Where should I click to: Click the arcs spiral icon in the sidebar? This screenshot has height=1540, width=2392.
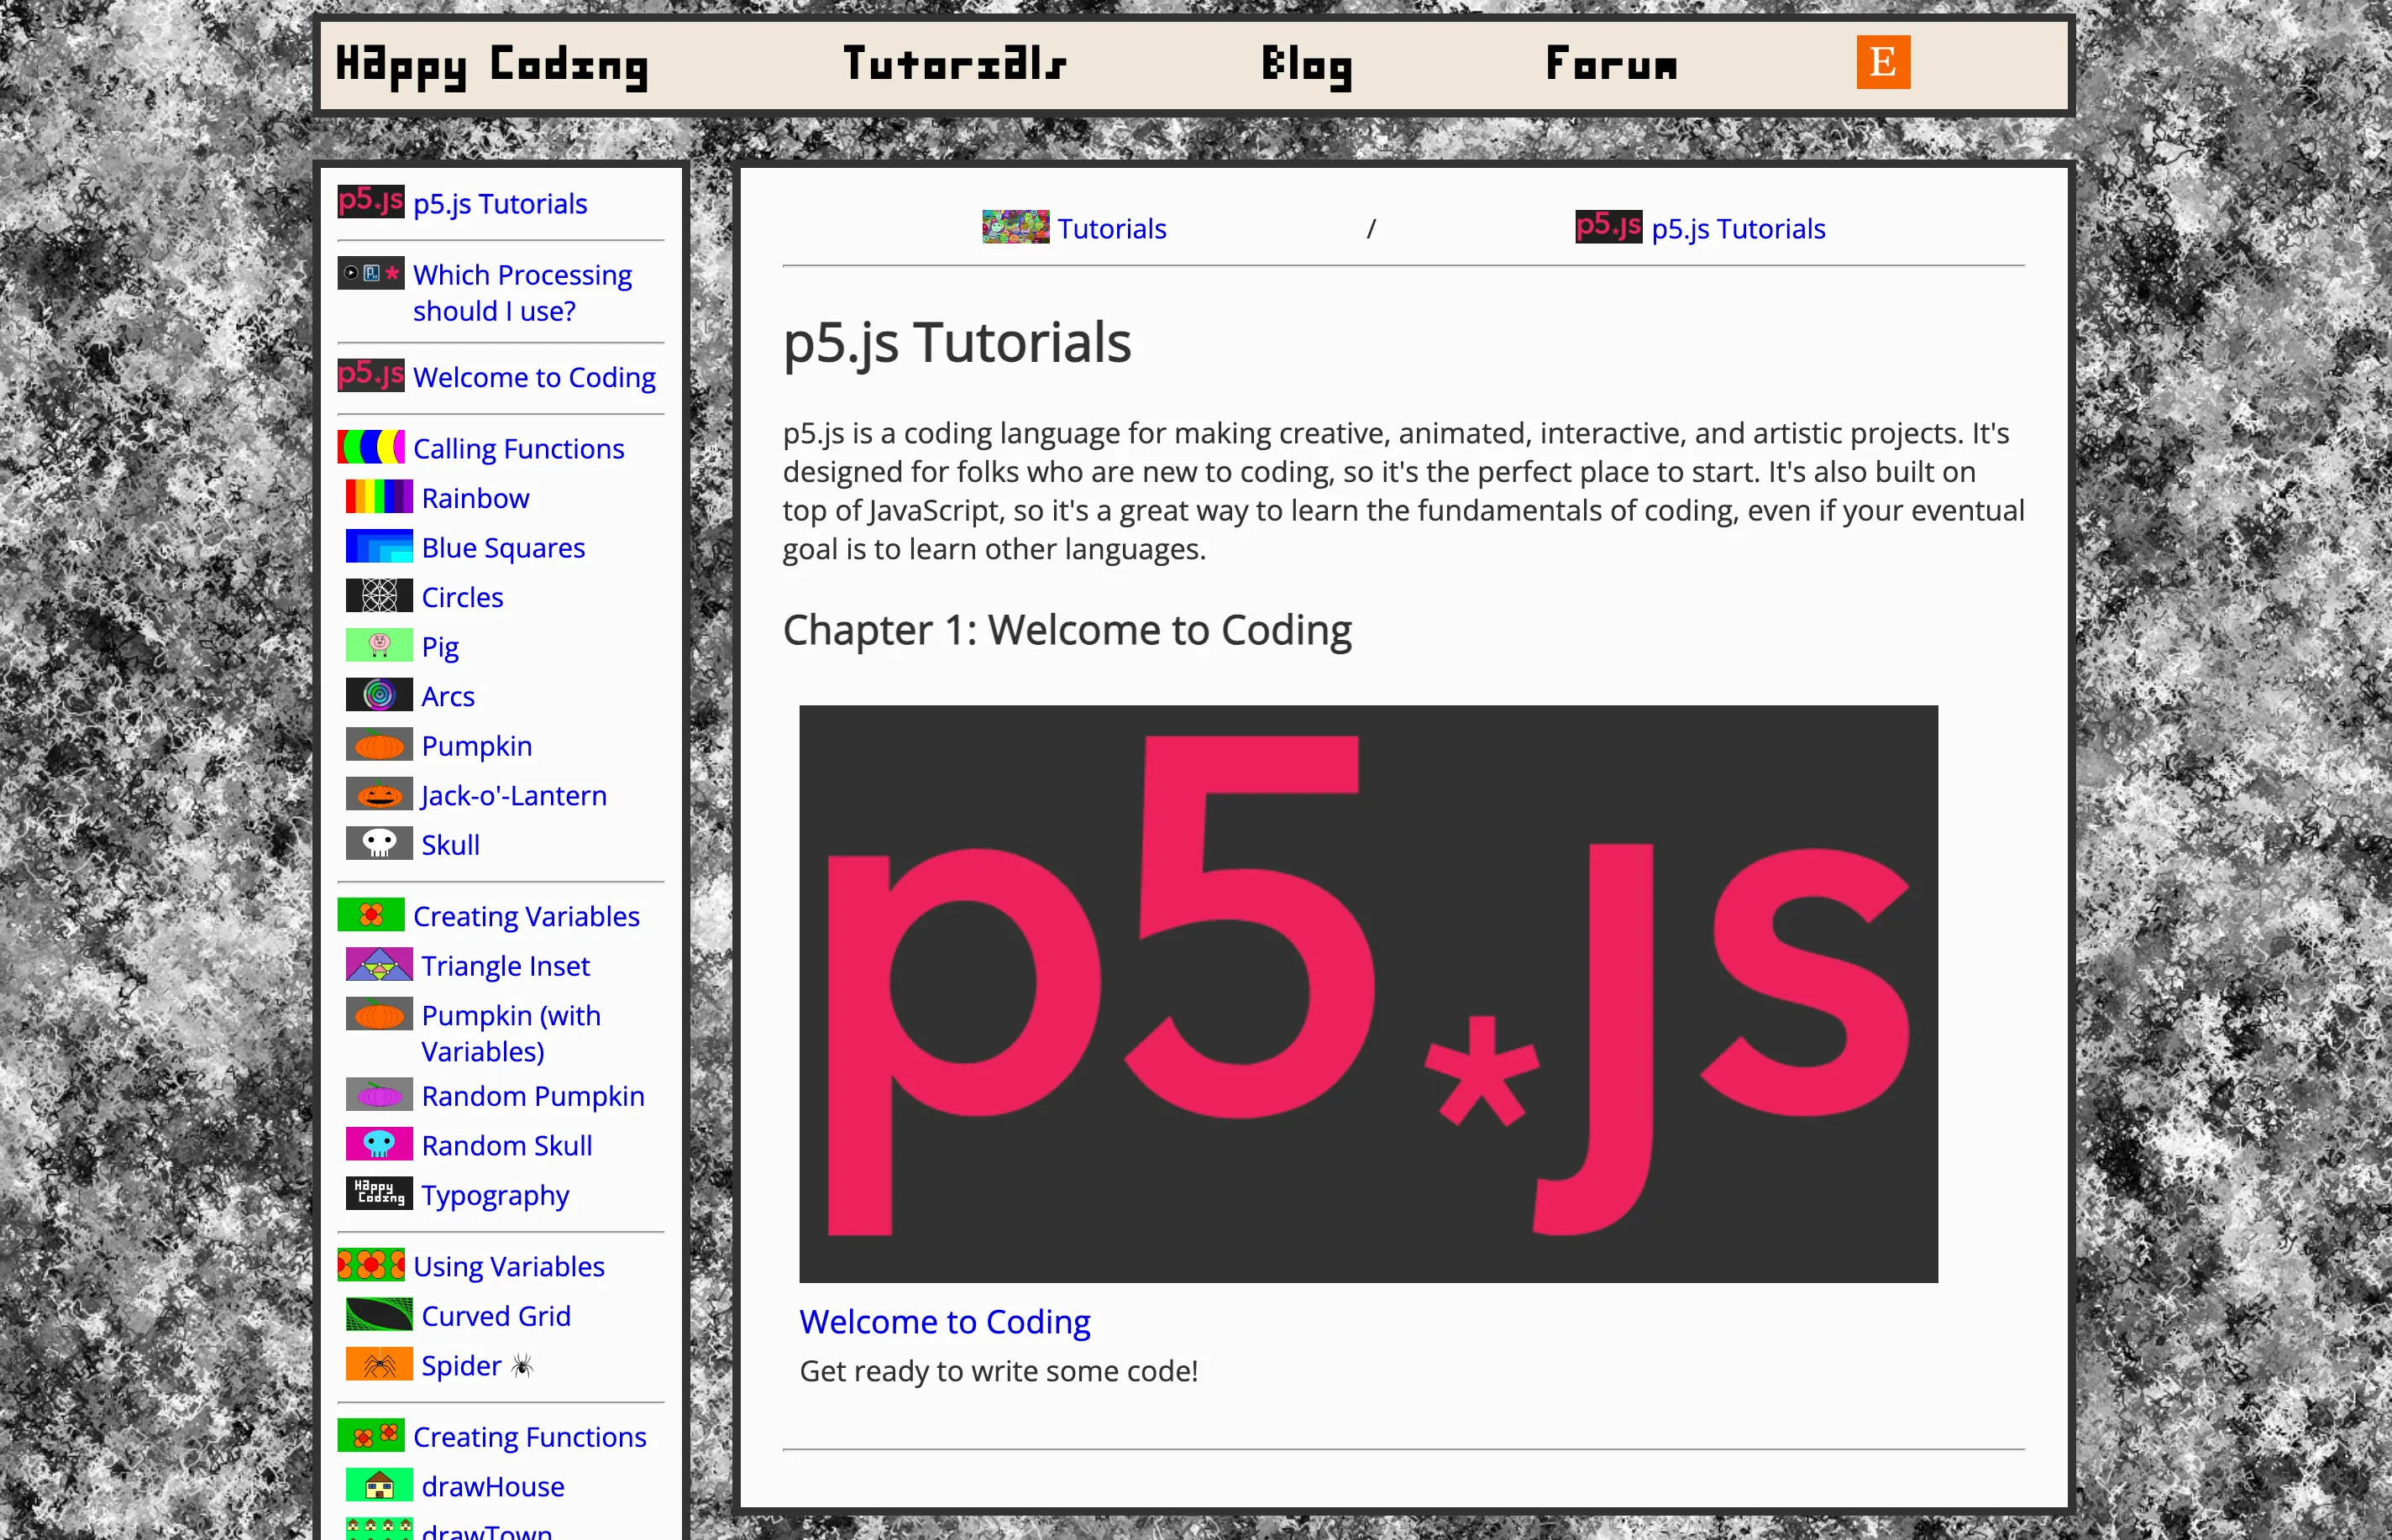click(x=378, y=694)
